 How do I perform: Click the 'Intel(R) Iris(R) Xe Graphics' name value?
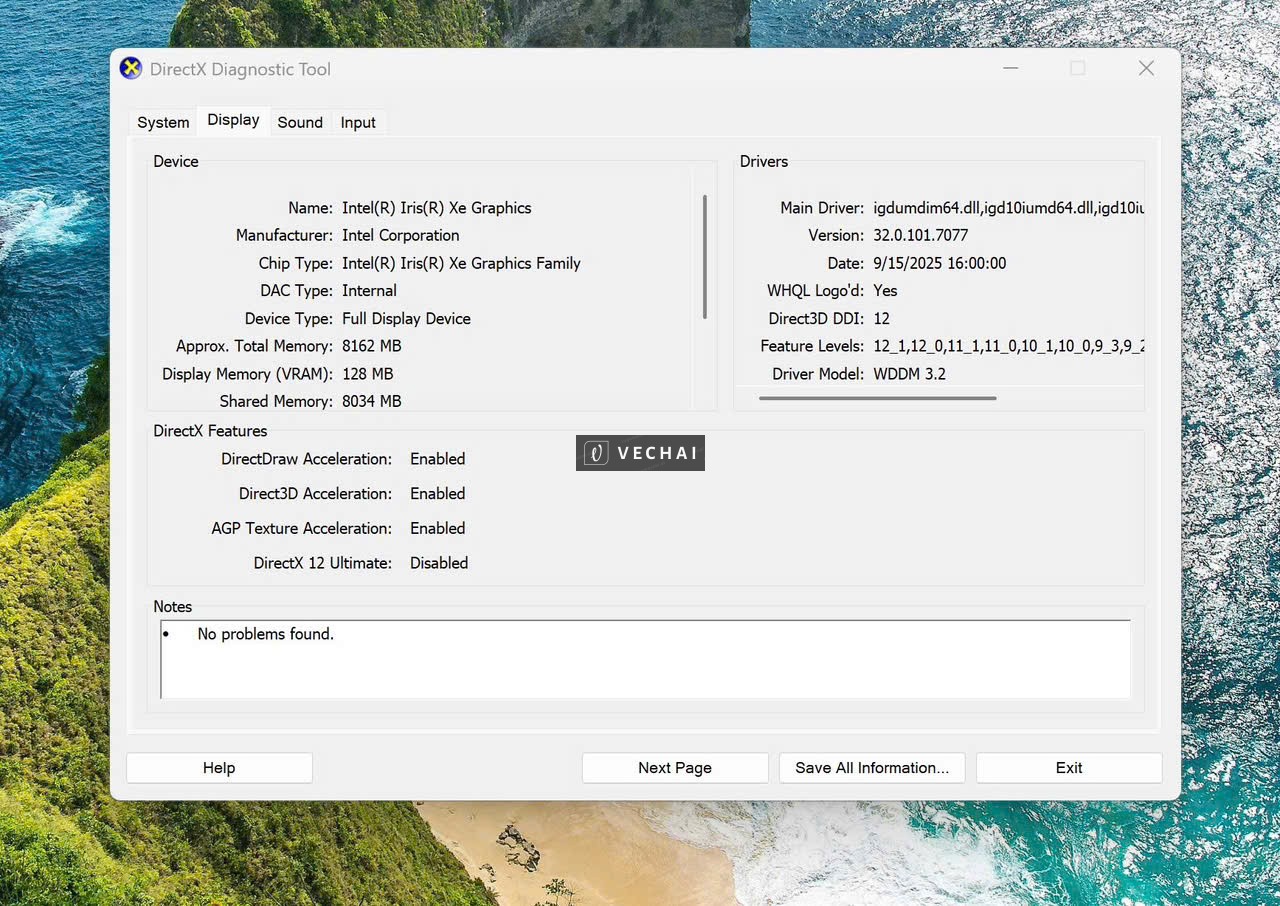437,208
